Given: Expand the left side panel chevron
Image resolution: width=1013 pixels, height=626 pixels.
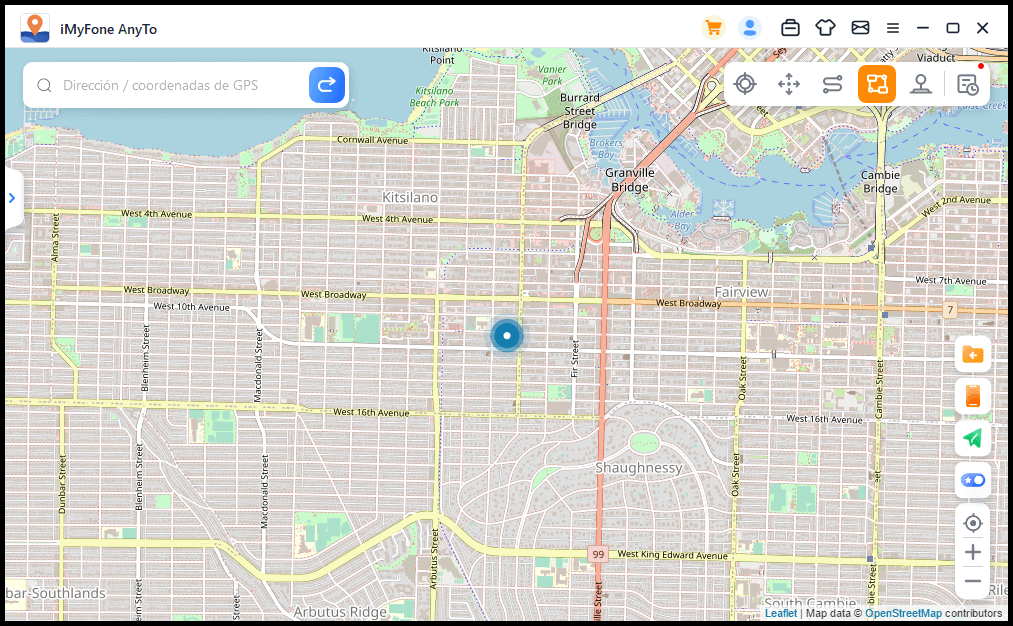Looking at the screenshot, I should coord(12,197).
